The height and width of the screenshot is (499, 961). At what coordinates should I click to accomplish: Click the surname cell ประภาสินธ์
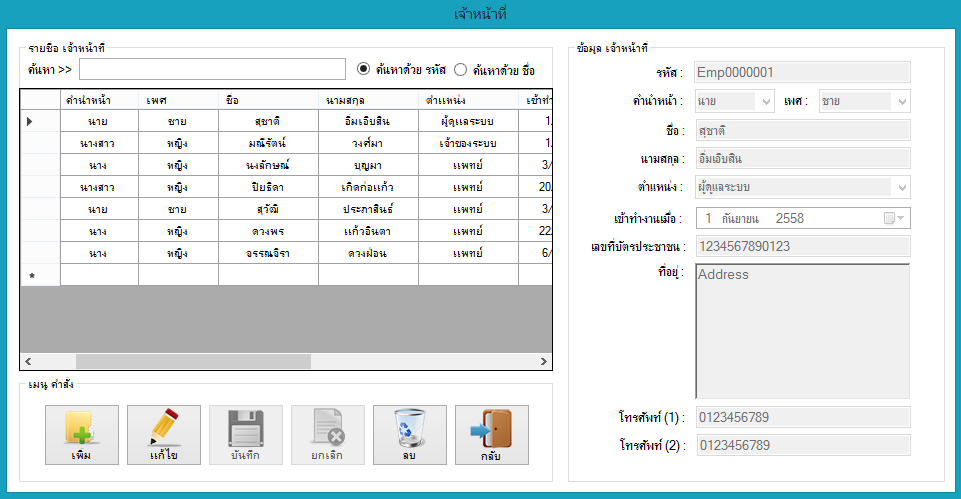(368, 210)
